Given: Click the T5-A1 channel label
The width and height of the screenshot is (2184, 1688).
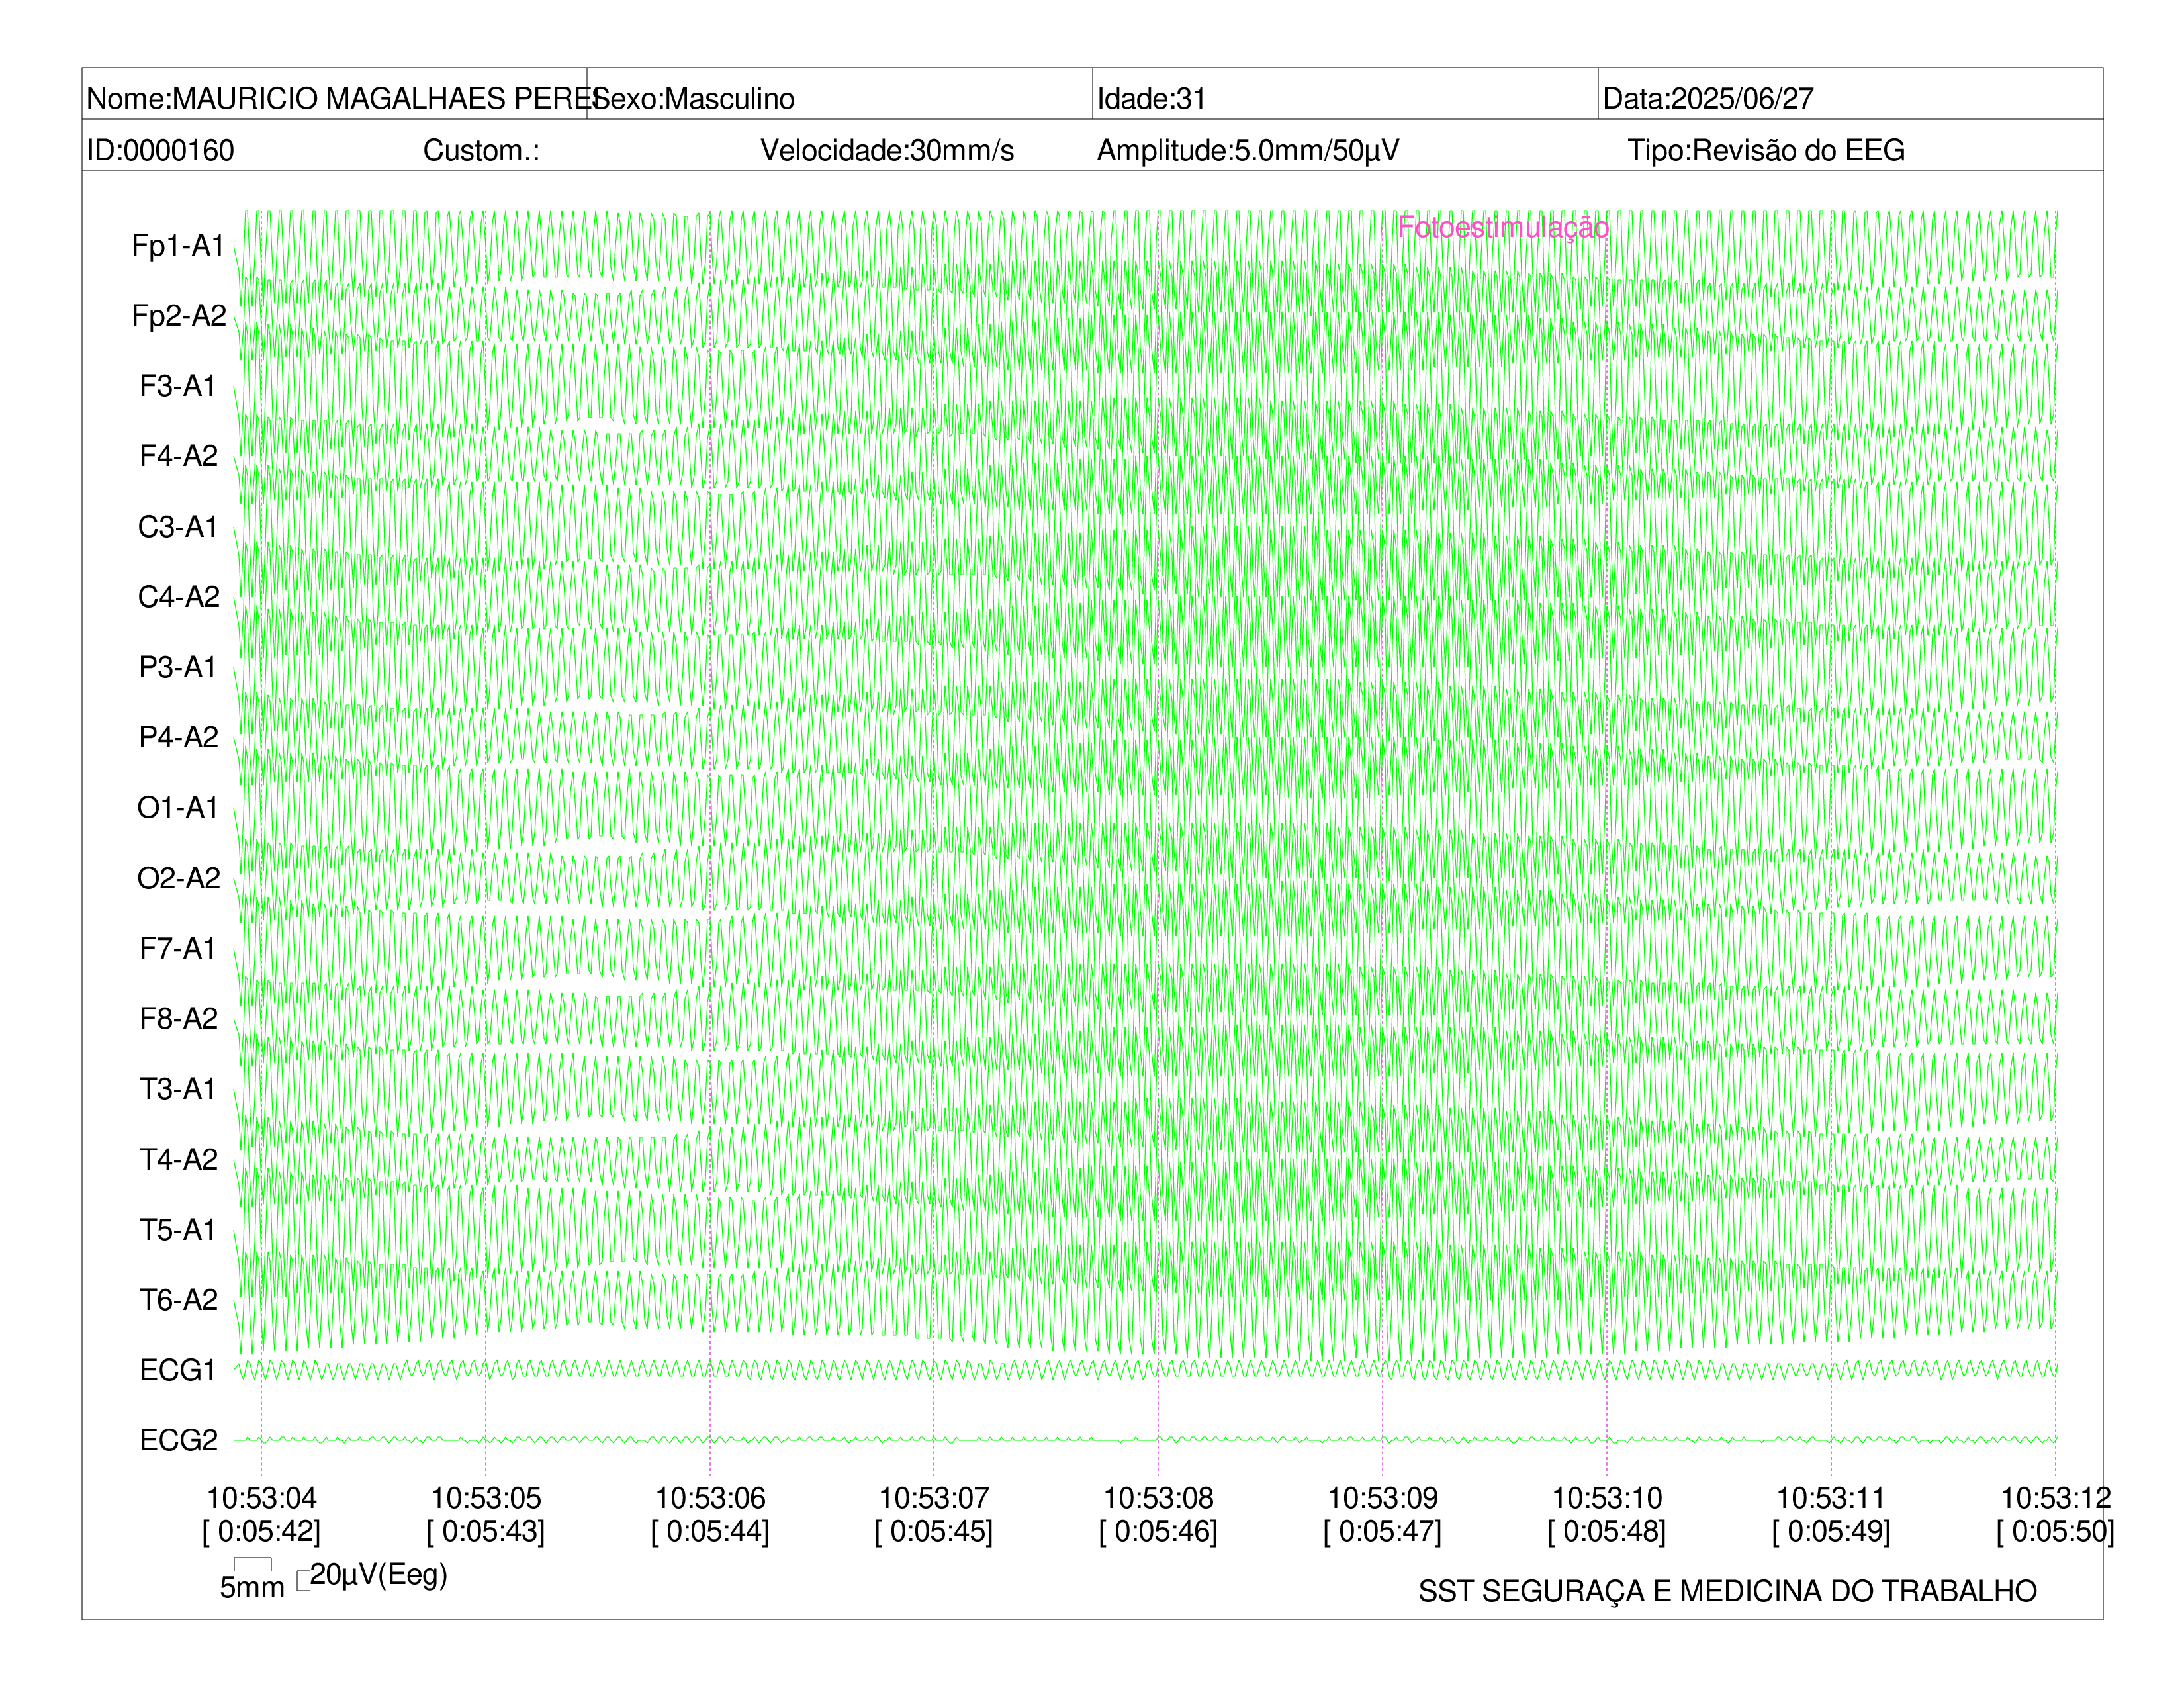Looking at the screenshot, I should tap(178, 1229).
